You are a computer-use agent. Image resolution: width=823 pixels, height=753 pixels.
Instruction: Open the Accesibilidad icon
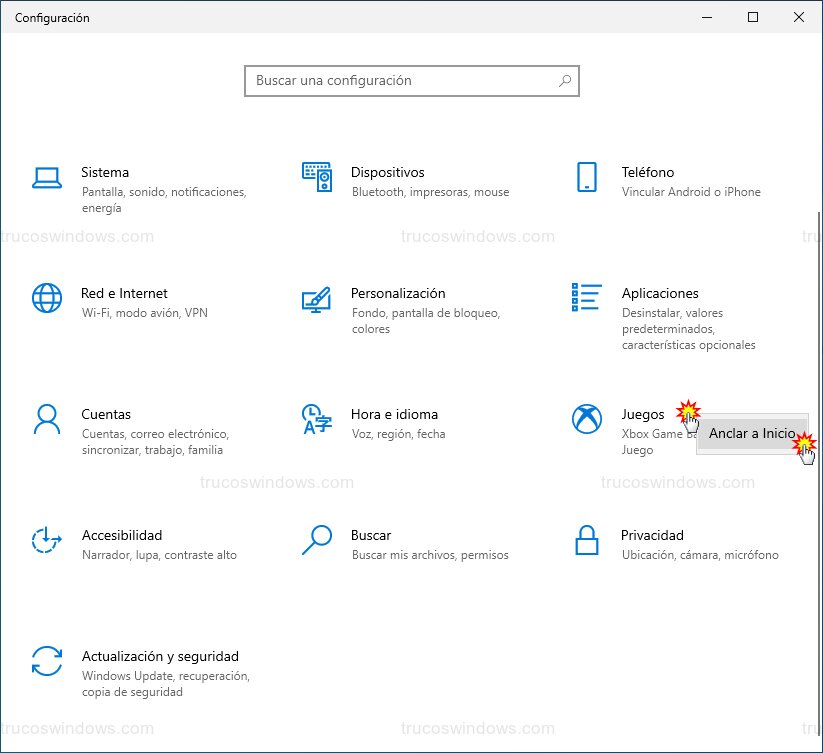(47, 540)
